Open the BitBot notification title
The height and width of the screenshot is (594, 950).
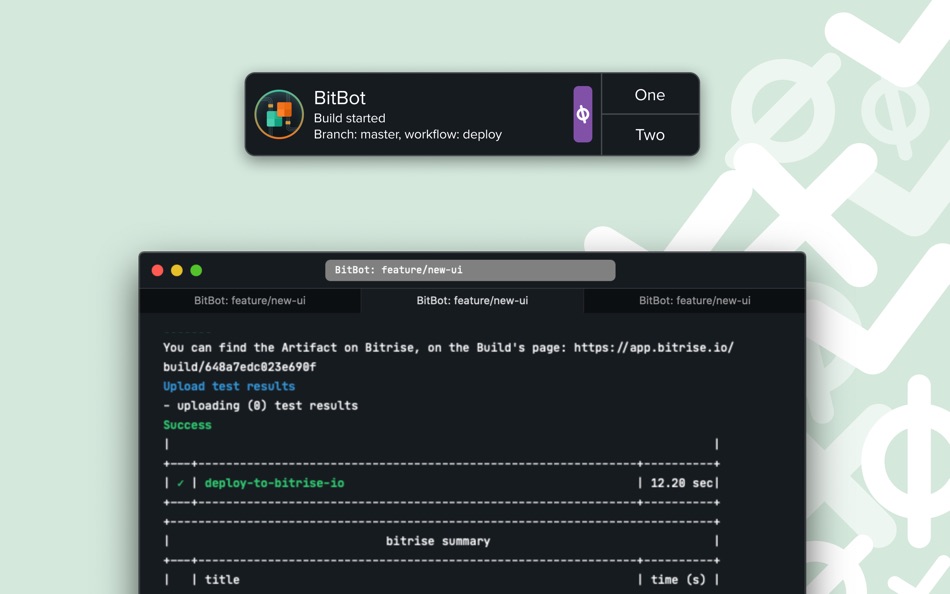(x=339, y=98)
